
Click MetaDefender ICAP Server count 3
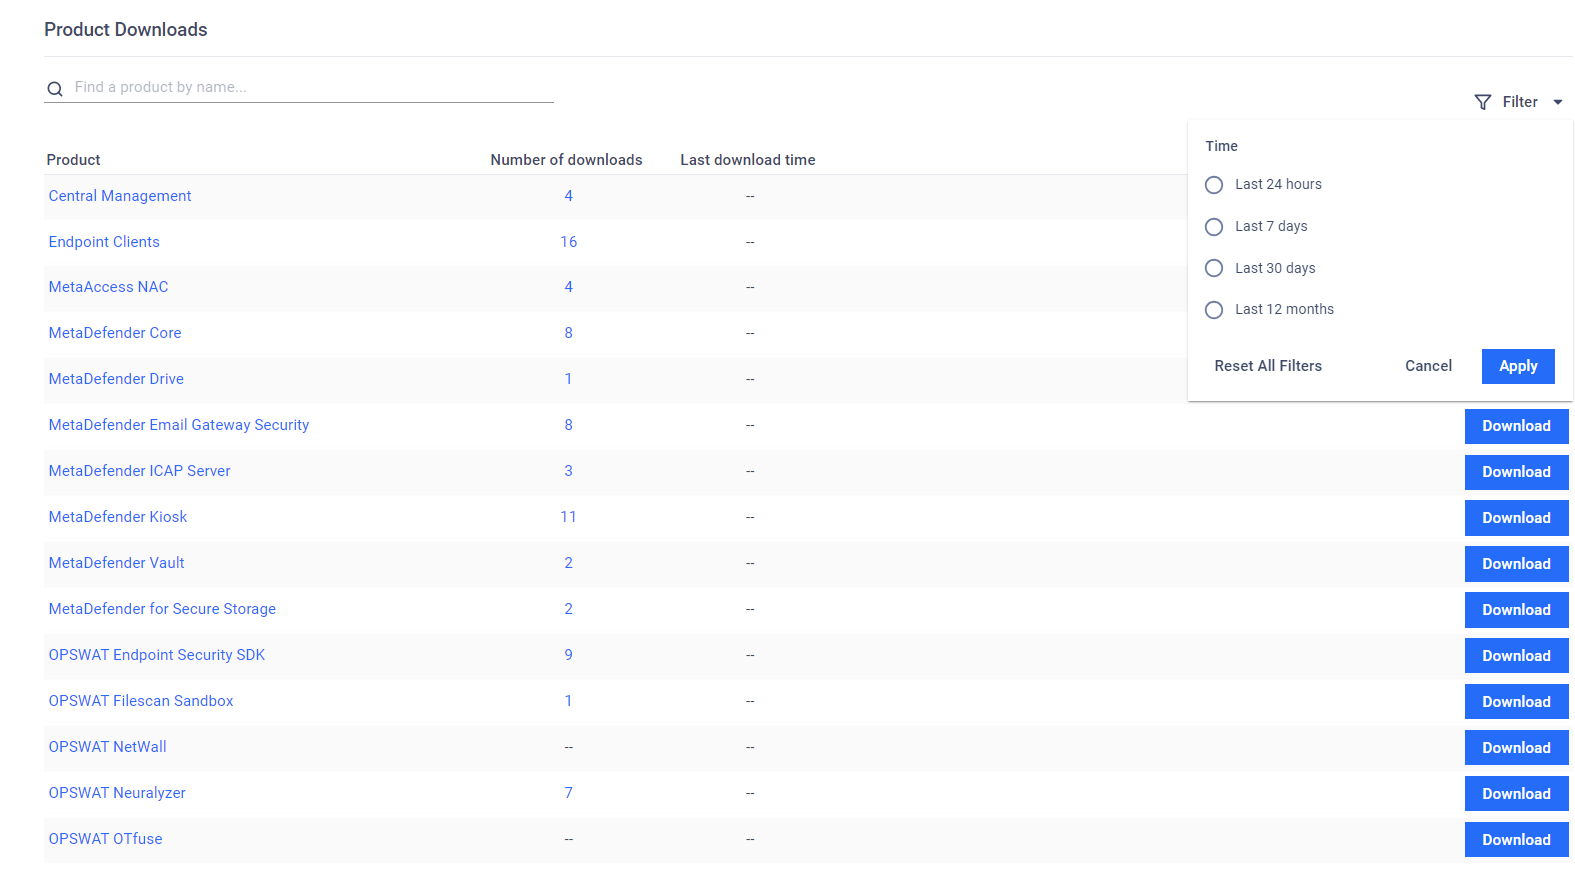click(x=568, y=471)
